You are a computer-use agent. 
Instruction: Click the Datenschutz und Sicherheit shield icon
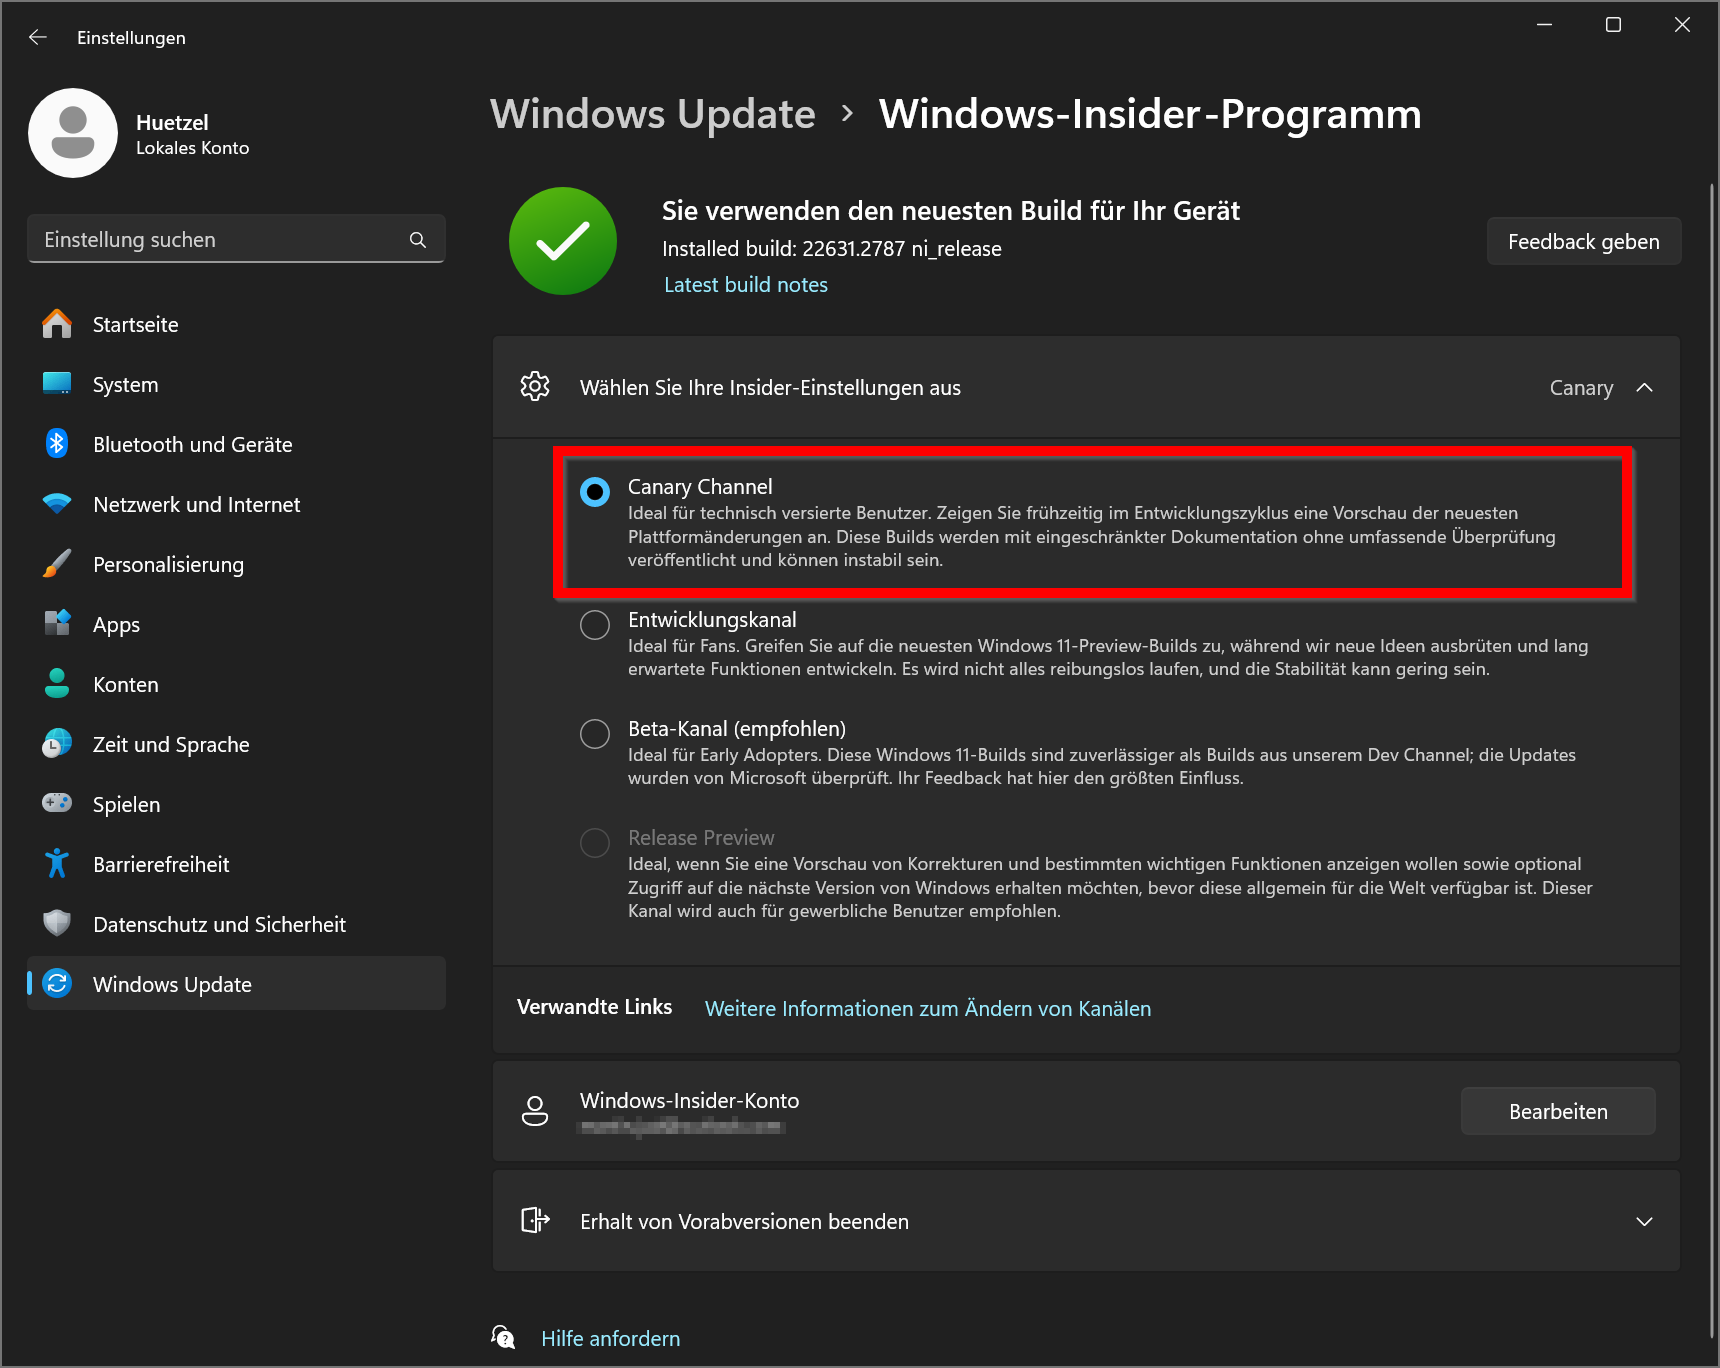point(57,923)
